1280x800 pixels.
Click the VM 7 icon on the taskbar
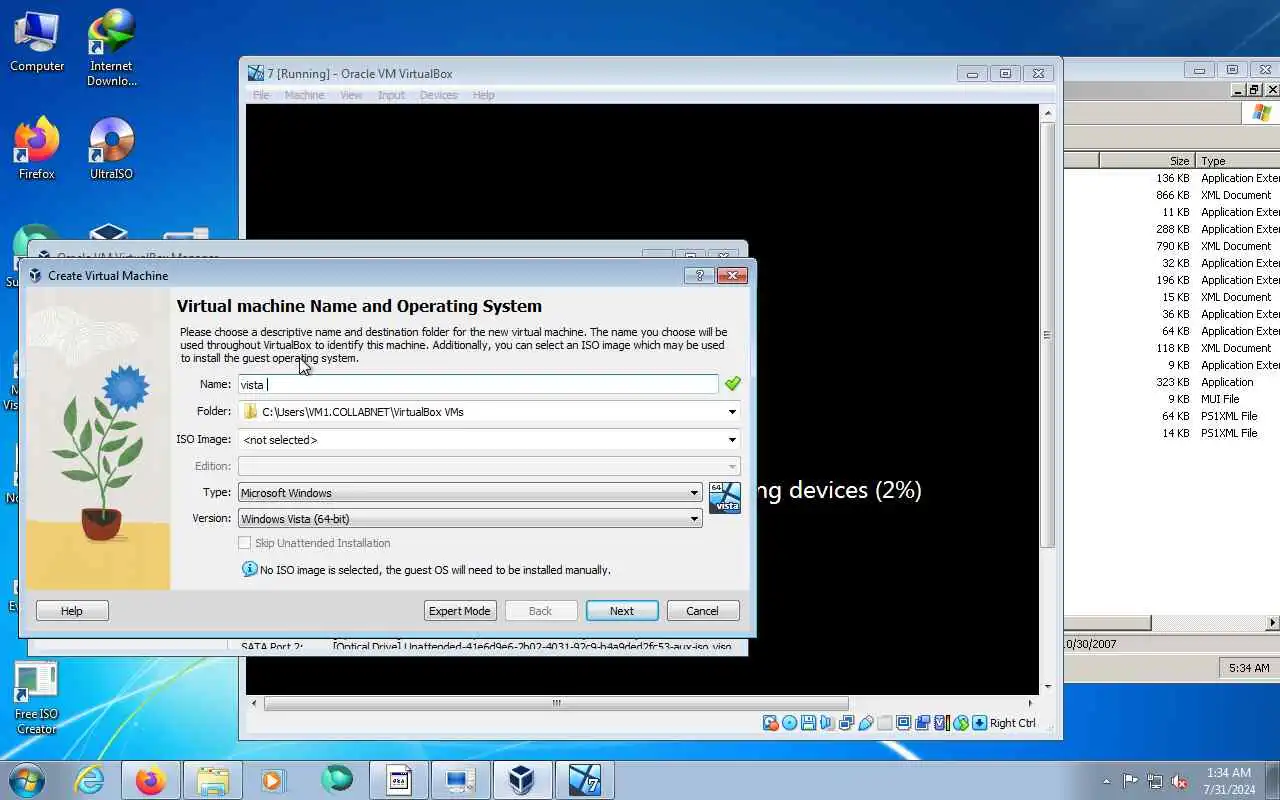click(x=584, y=780)
